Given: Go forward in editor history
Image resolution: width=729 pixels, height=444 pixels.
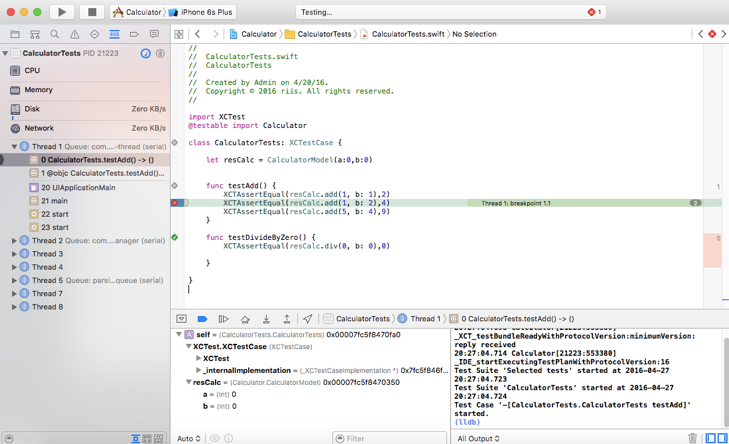Looking at the screenshot, I should [215, 34].
